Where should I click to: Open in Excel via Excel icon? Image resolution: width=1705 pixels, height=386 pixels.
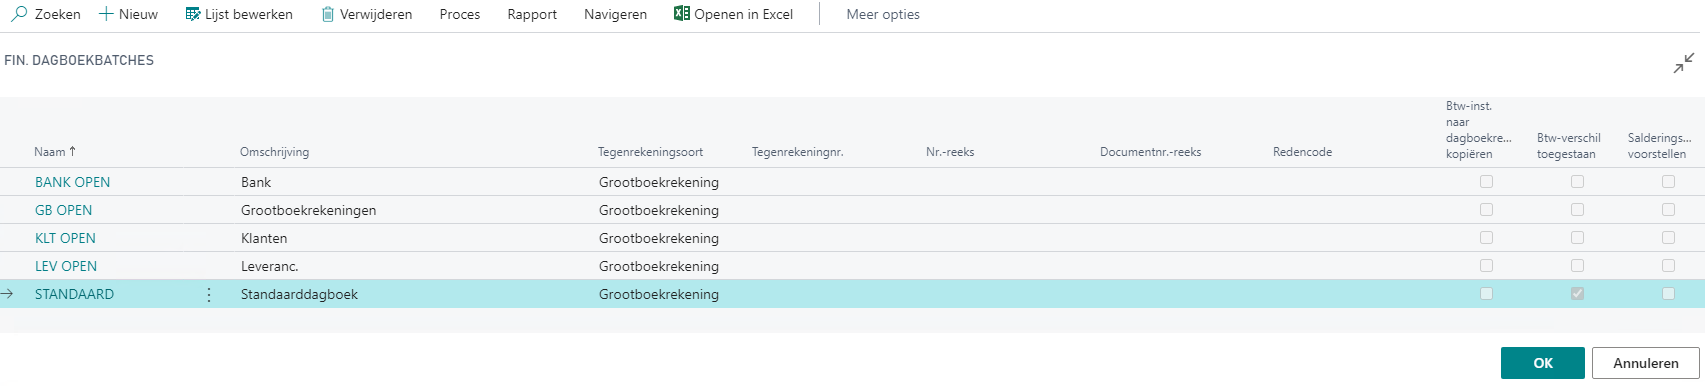682,14
